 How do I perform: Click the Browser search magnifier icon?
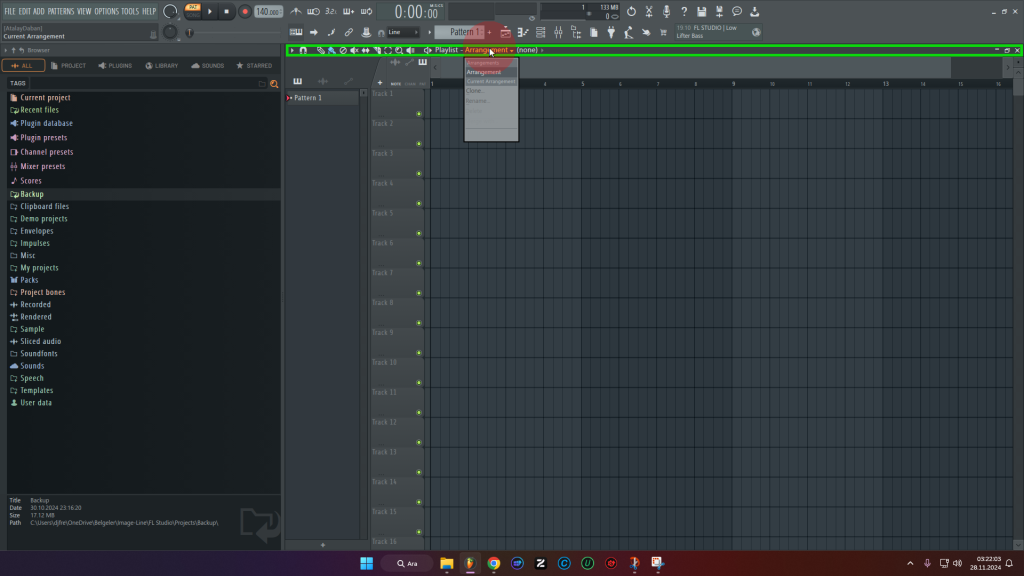tap(274, 84)
